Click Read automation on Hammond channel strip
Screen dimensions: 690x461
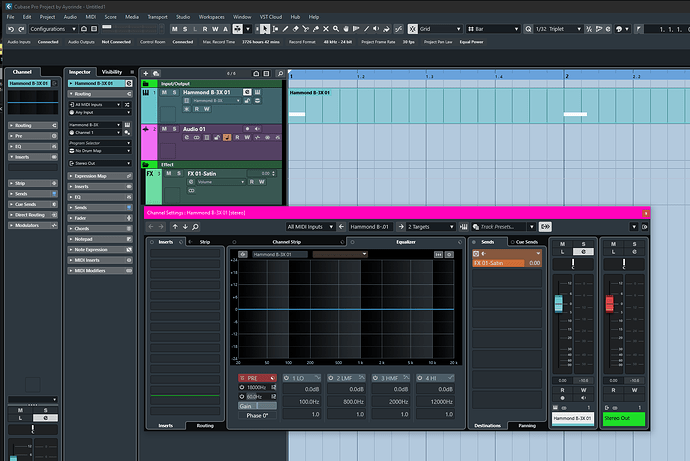[x=562, y=390]
